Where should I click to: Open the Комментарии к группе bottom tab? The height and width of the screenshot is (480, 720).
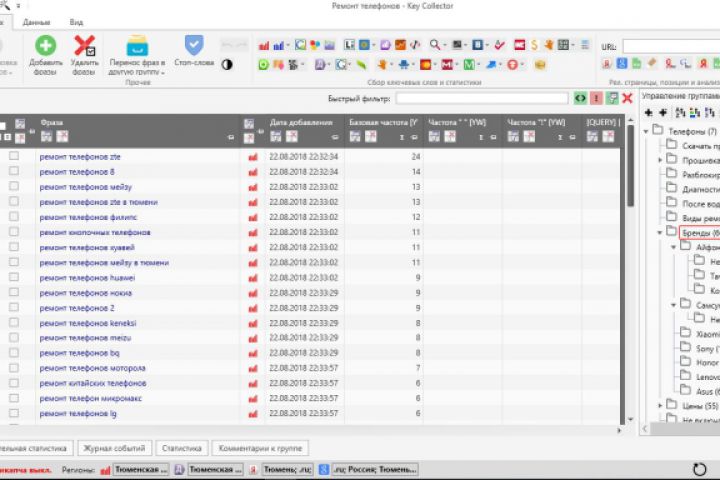pos(260,448)
